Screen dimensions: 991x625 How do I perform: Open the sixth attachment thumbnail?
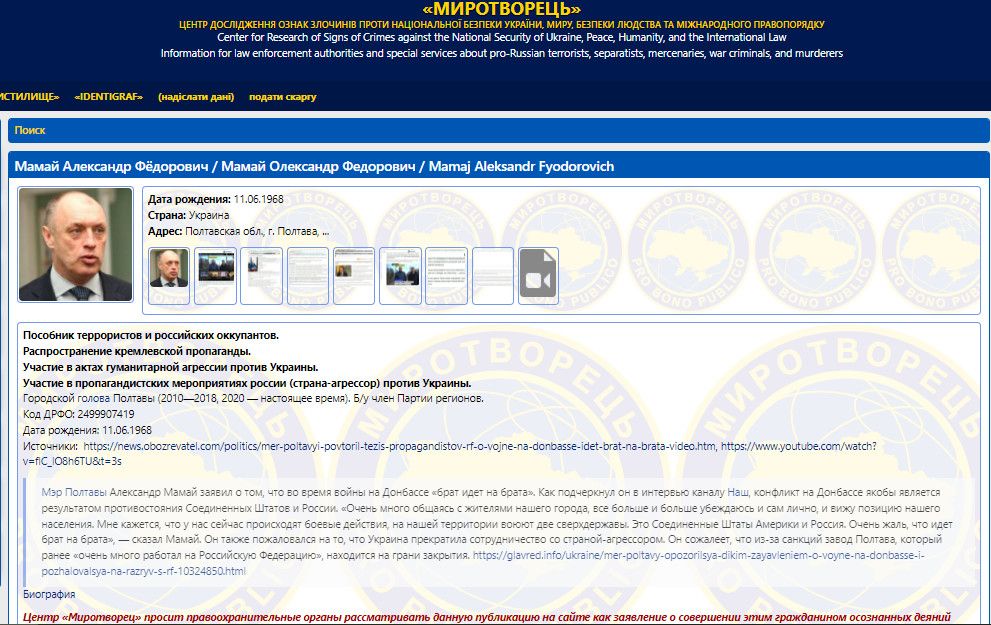[400, 276]
